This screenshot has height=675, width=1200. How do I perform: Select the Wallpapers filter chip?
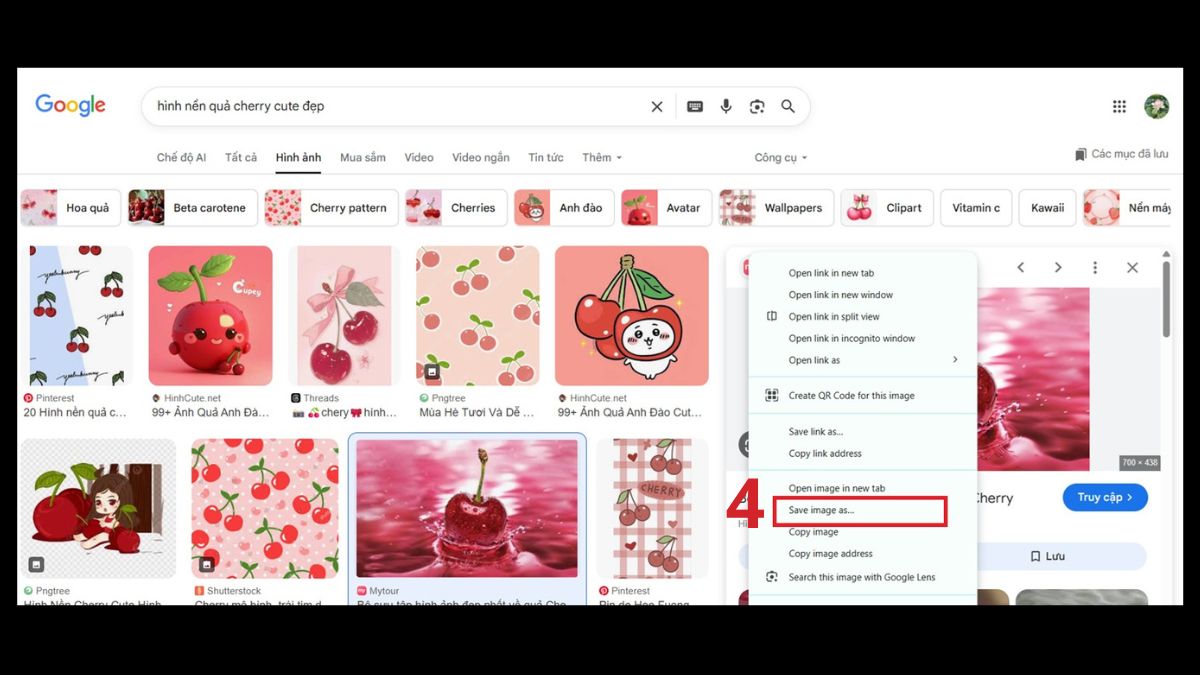coord(776,208)
